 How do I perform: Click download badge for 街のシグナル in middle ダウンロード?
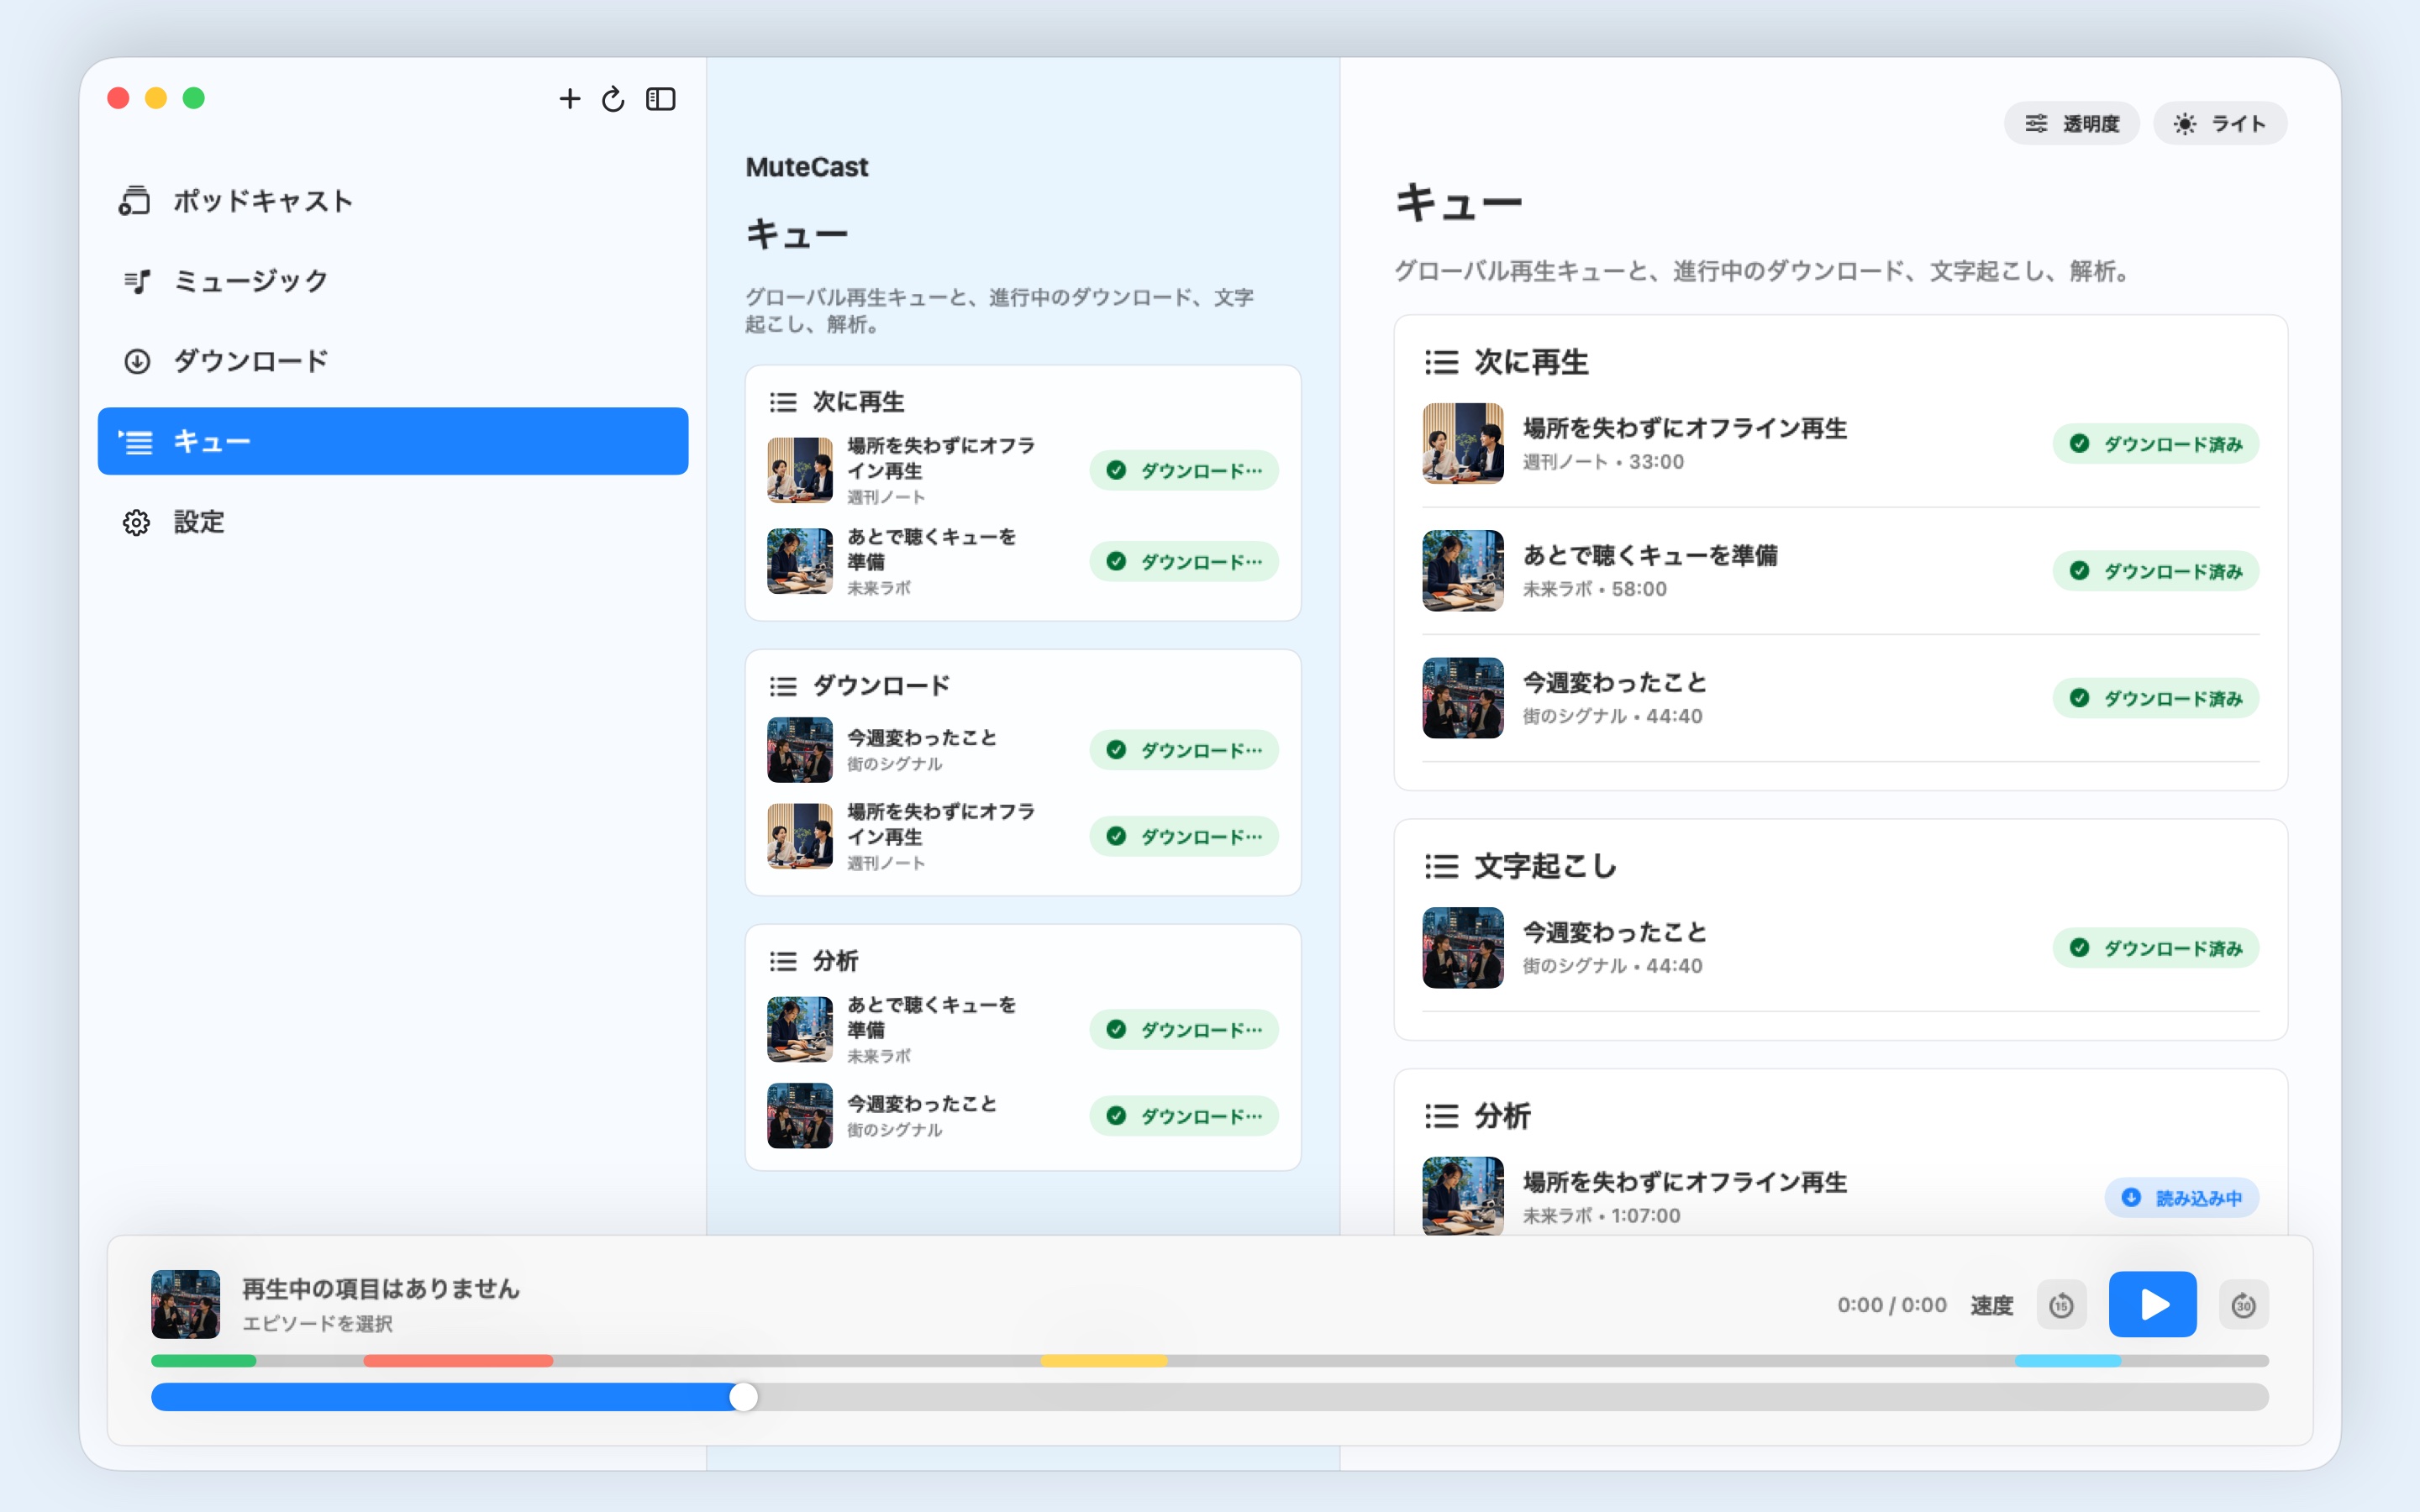(x=1183, y=750)
